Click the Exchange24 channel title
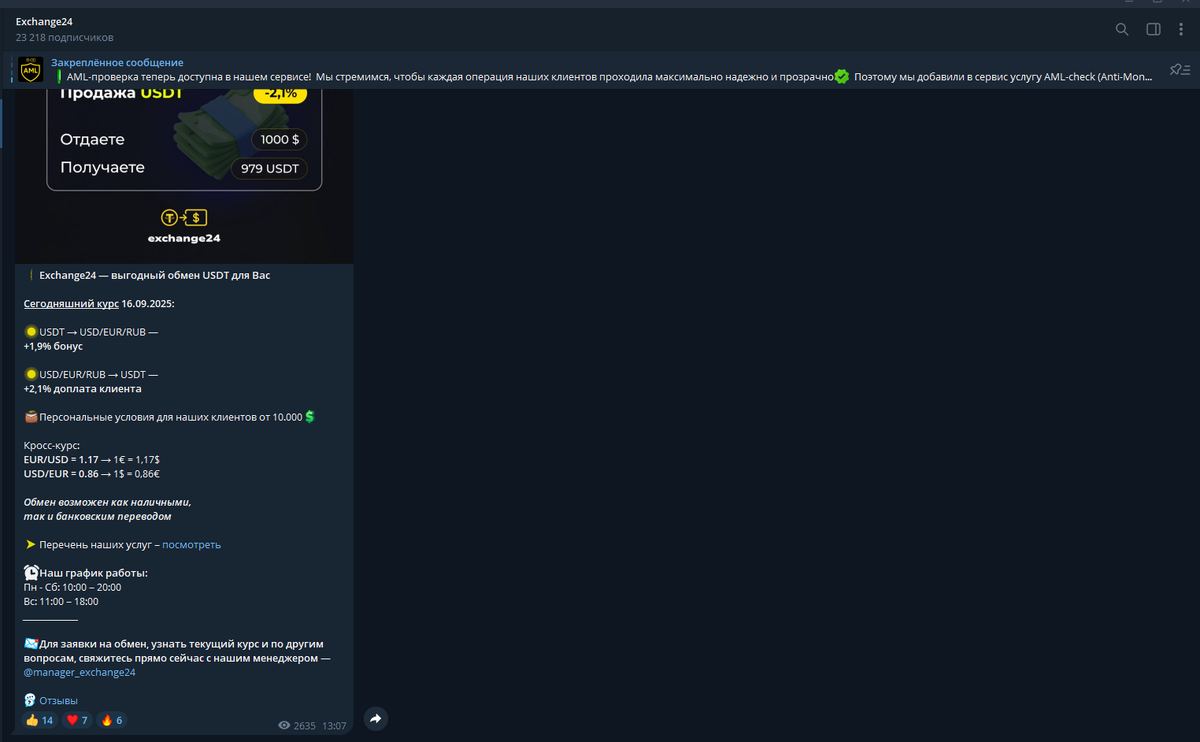The height and width of the screenshot is (742, 1200). [x=44, y=21]
